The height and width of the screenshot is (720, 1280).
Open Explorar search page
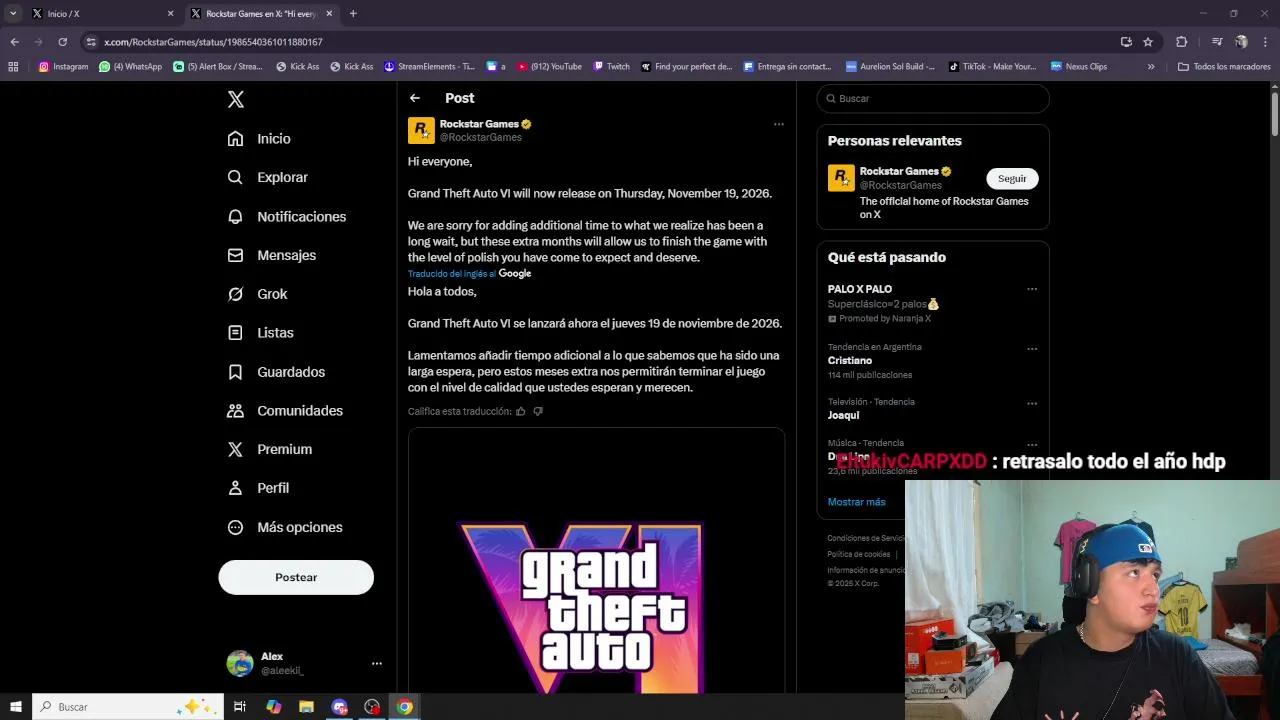click(268, 177)
